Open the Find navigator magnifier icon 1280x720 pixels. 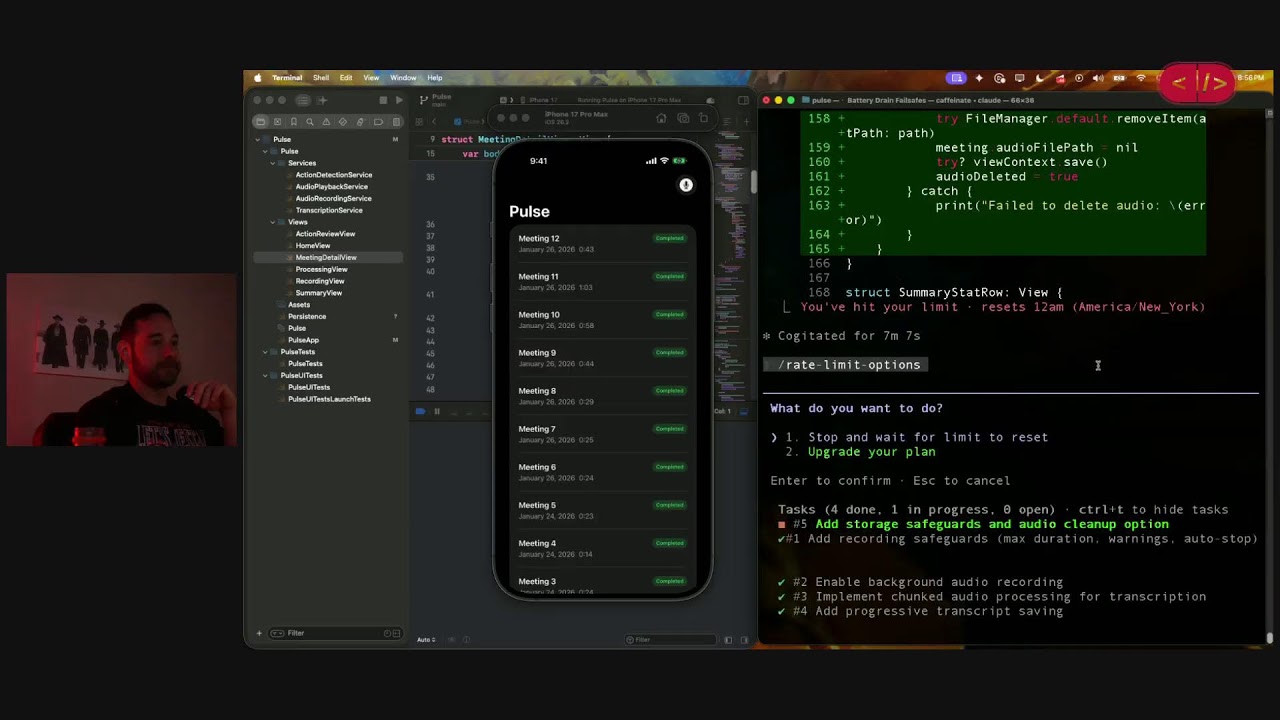[310, 122]
